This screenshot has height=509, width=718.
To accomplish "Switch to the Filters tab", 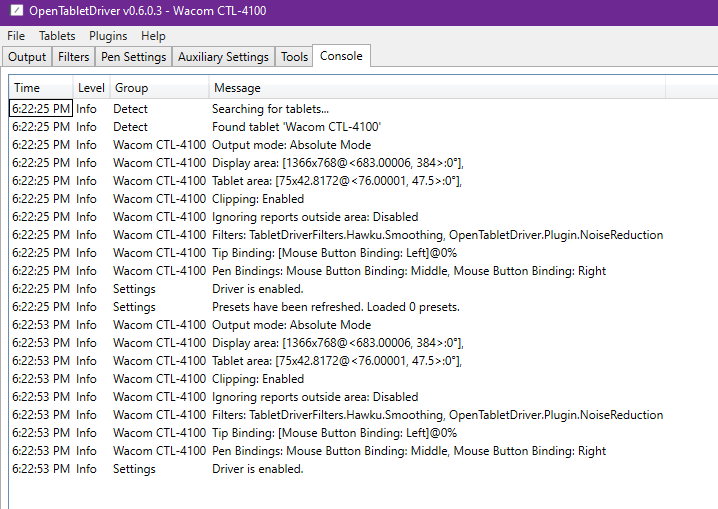I will click(x=73, y=57).
